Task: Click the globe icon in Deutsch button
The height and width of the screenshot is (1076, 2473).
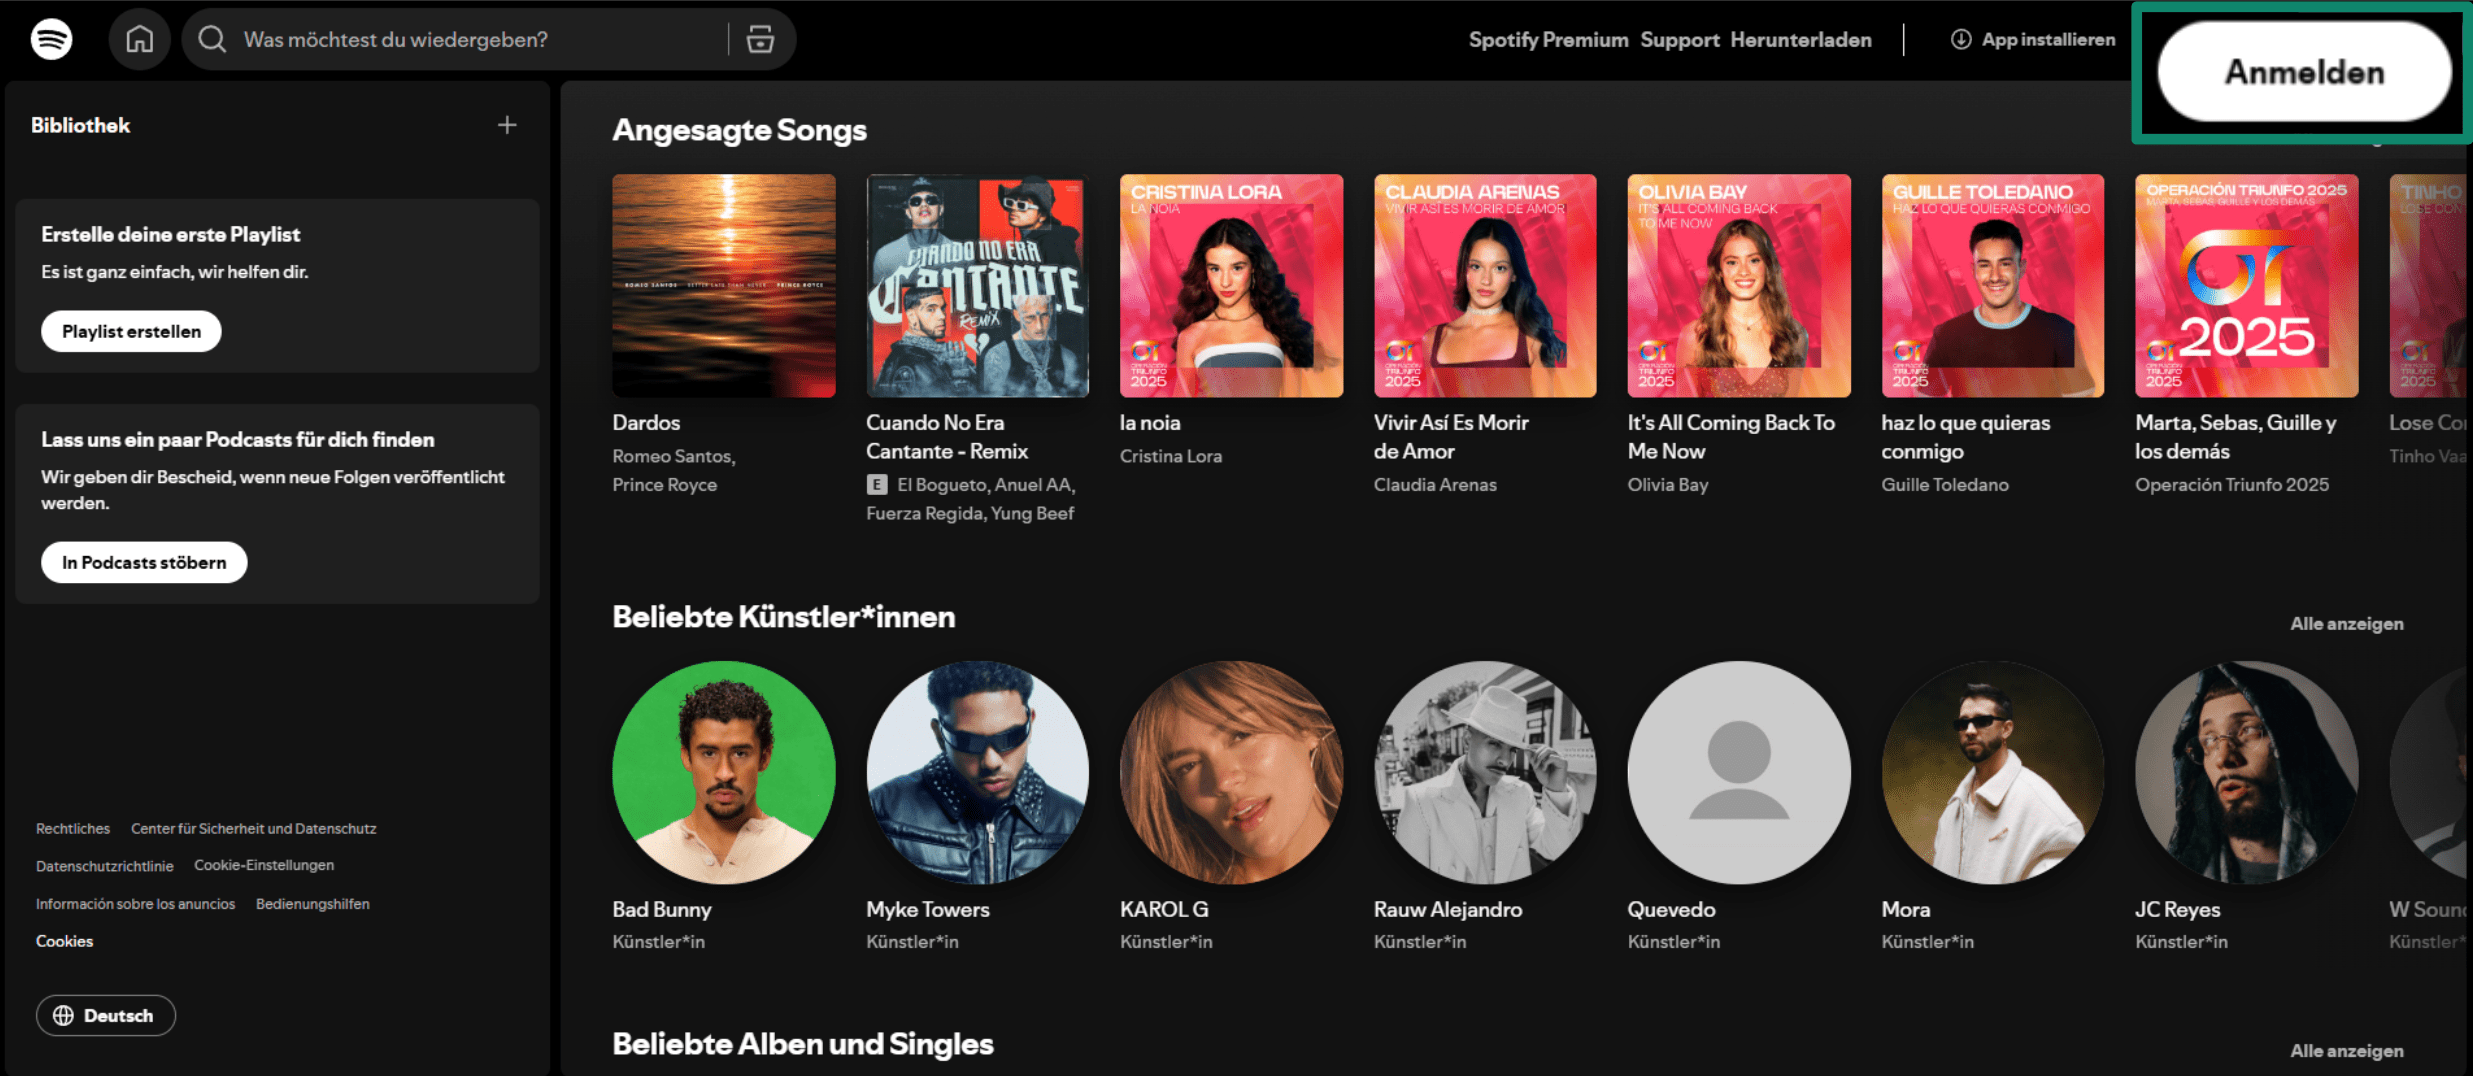Action: [64, 1016]
